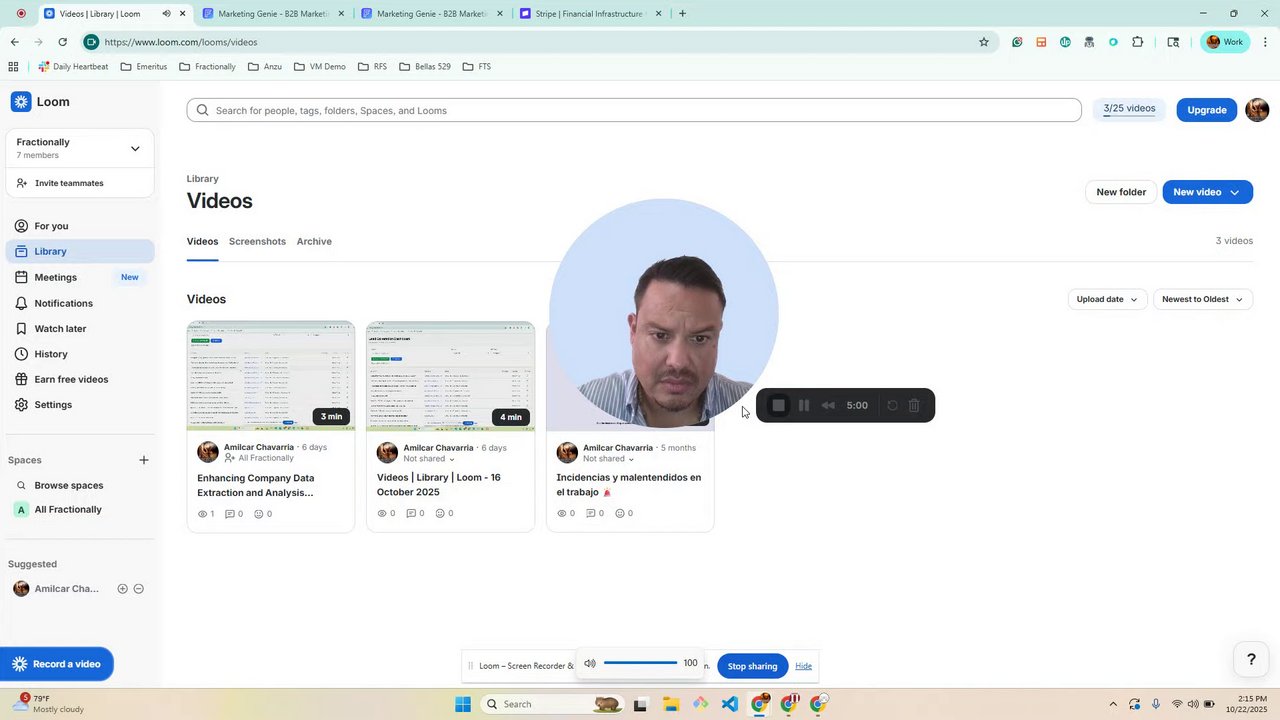
Task: Open the help question mark button
Action: pos(1250,659)
